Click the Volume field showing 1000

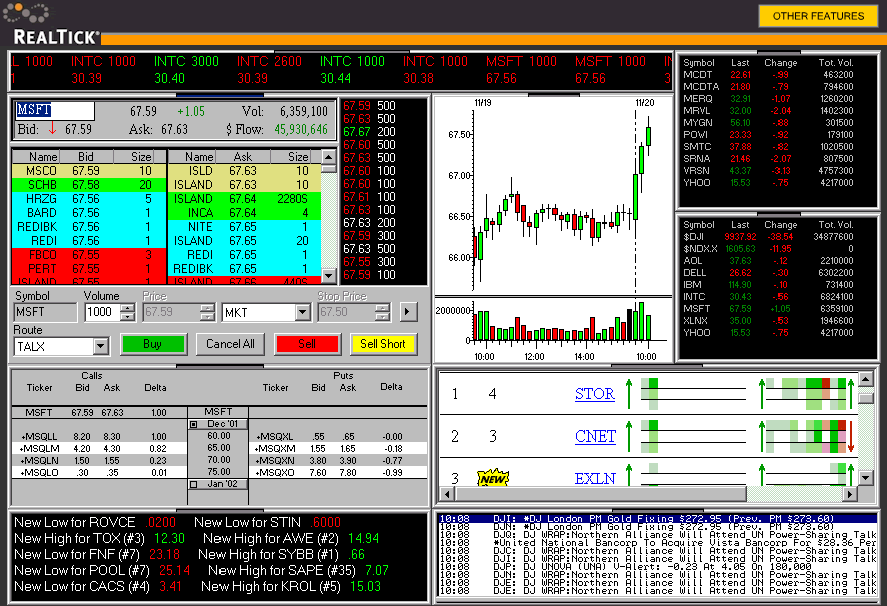102,312
